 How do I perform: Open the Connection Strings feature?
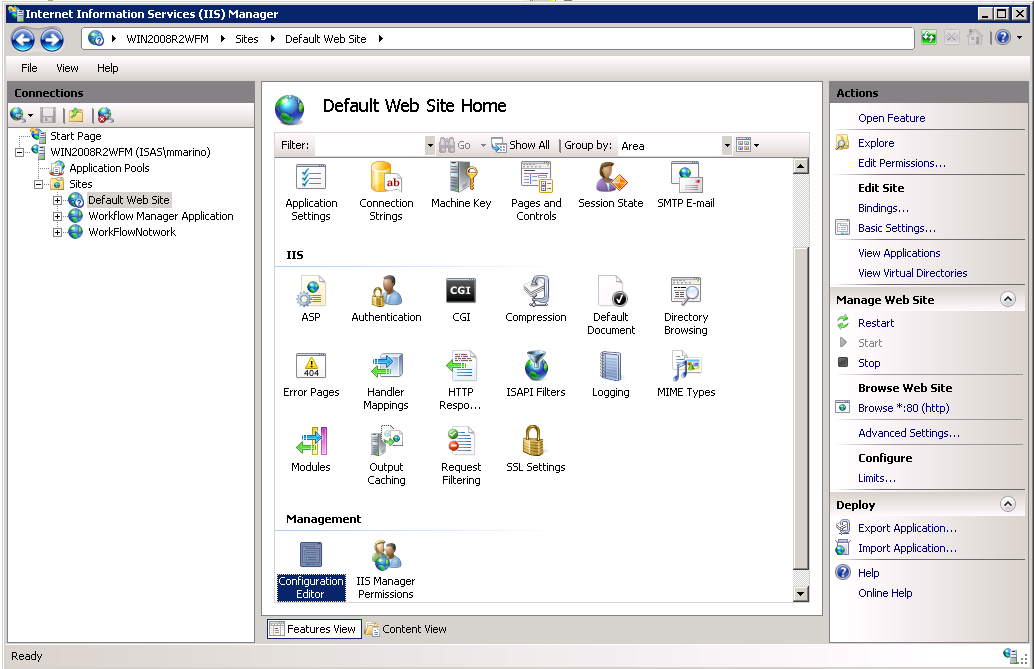pos(386,192)
